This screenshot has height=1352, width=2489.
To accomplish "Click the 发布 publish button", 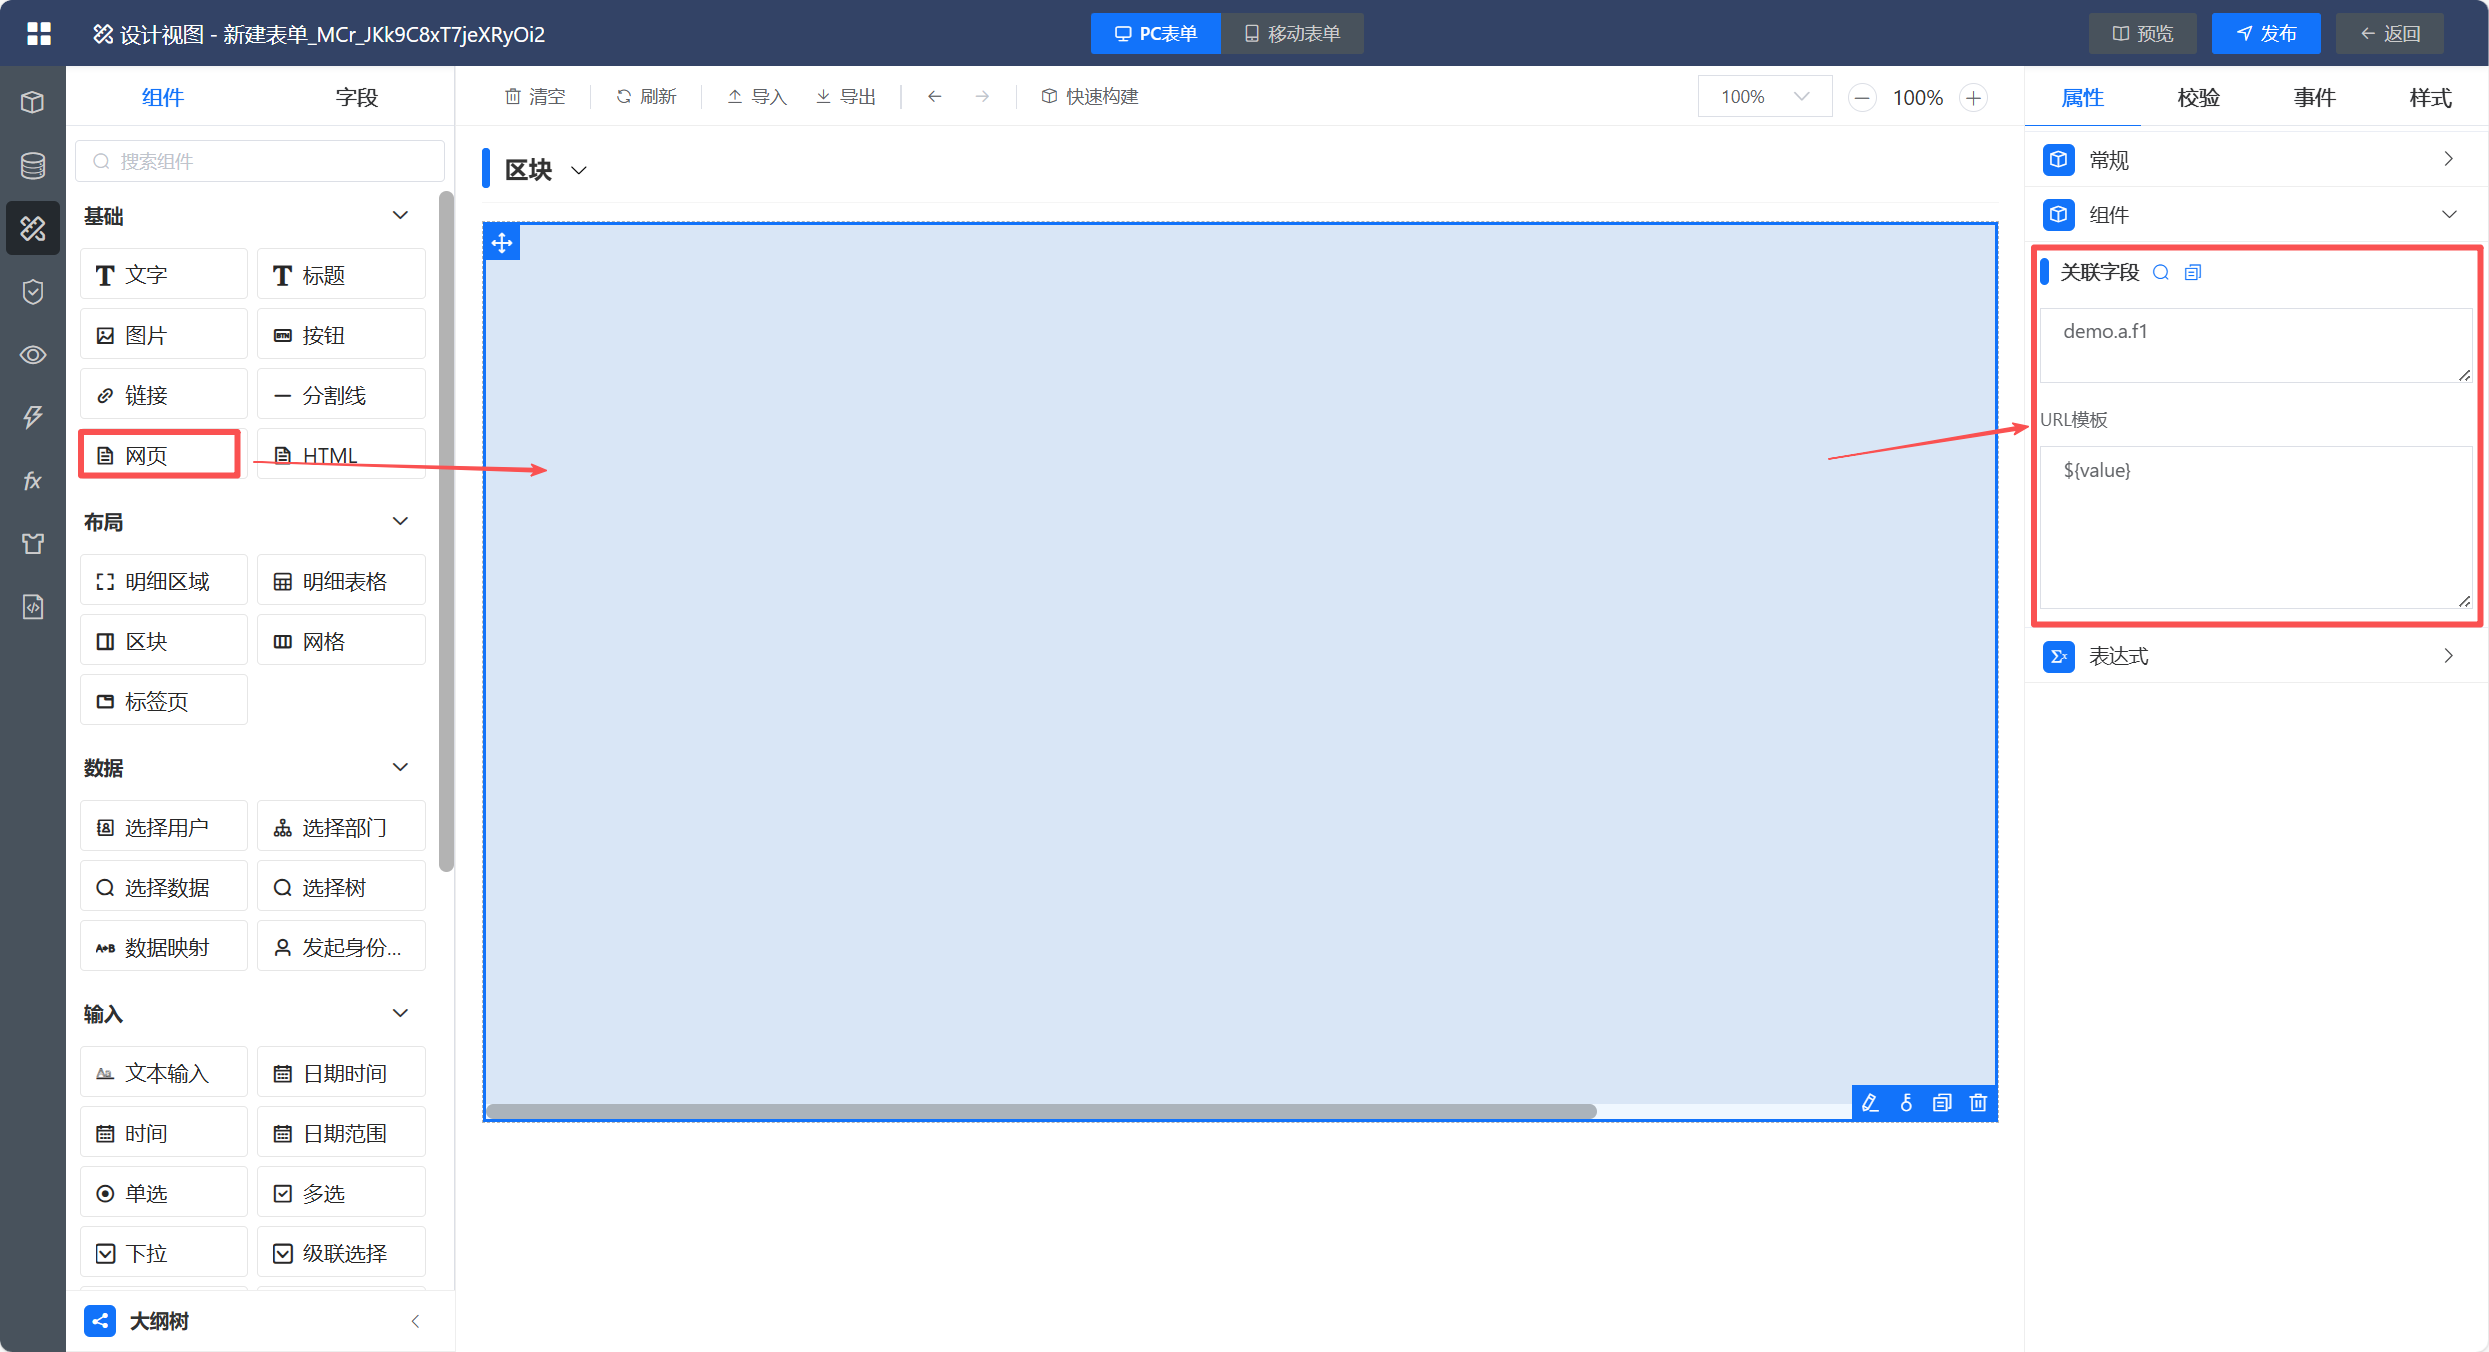I will (x=2266, y=34).
